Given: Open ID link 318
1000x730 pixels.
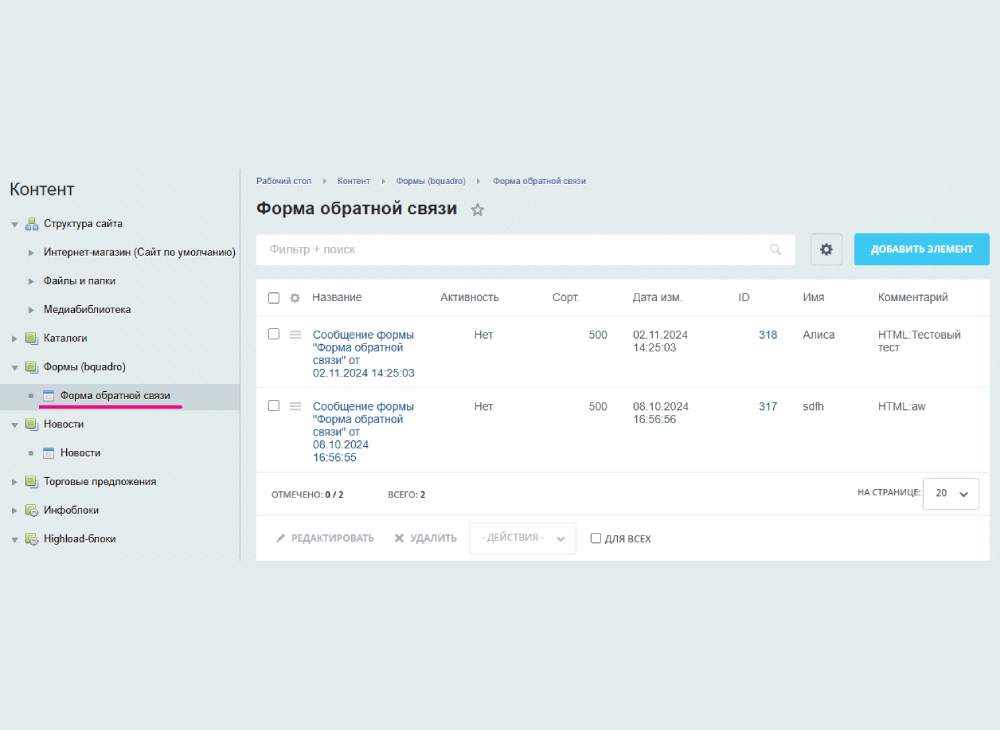Looking at the screenshot, I should [x=768, y=335].
